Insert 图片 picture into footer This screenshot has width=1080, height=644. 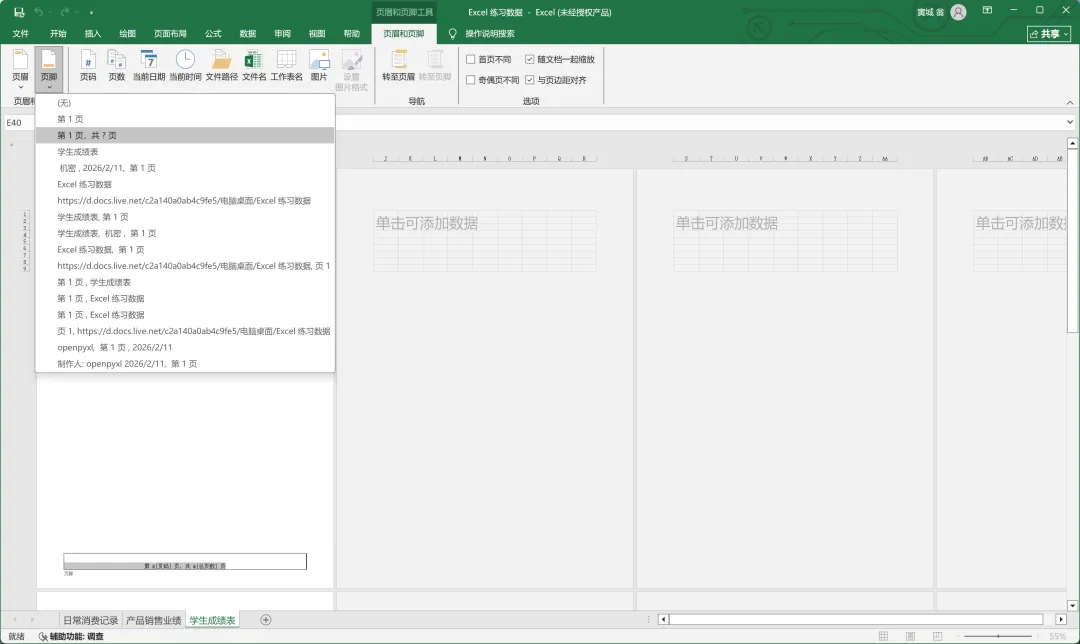tap(319, 66)
